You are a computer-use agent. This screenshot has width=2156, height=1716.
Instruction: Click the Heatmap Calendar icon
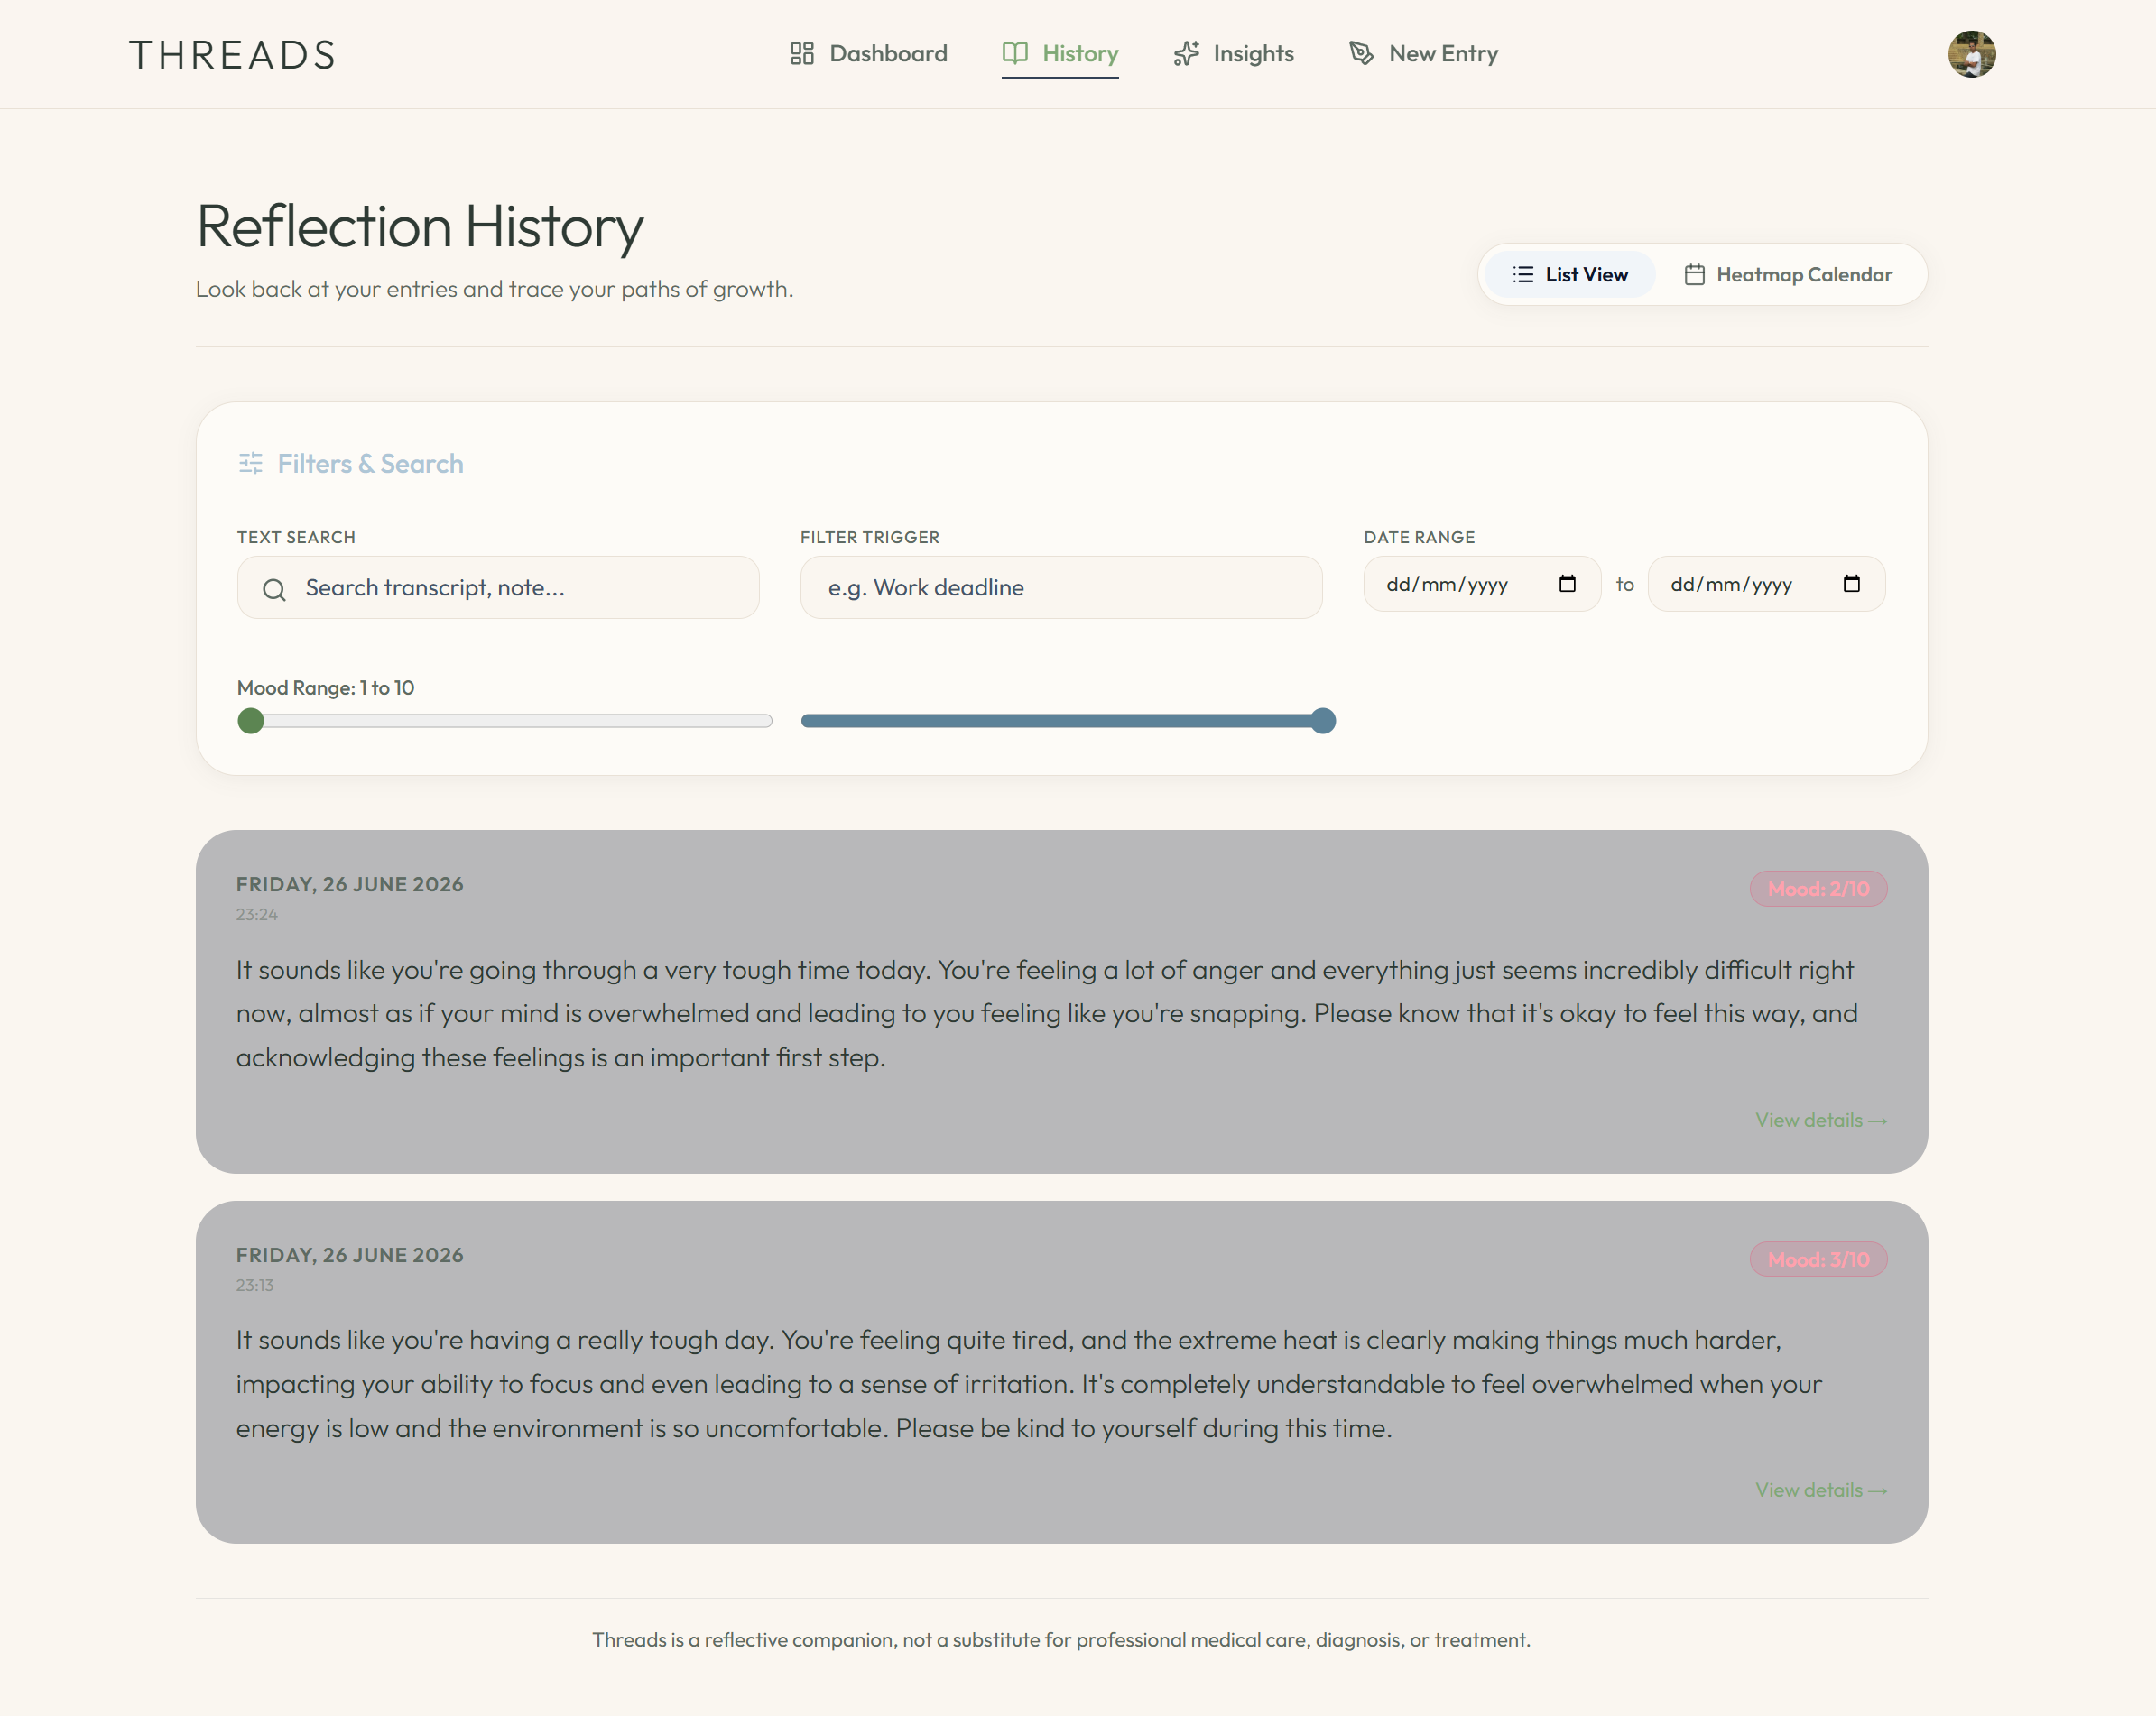click(x=1694, y=274)
